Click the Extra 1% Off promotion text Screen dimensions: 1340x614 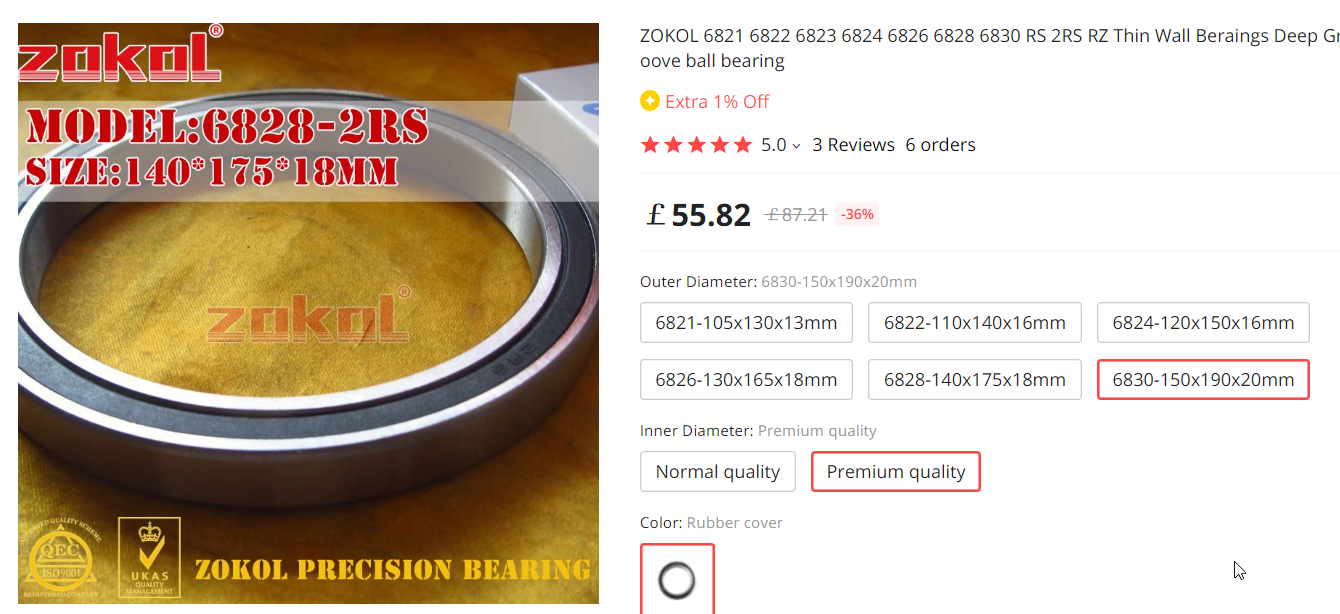pos(717,101)
